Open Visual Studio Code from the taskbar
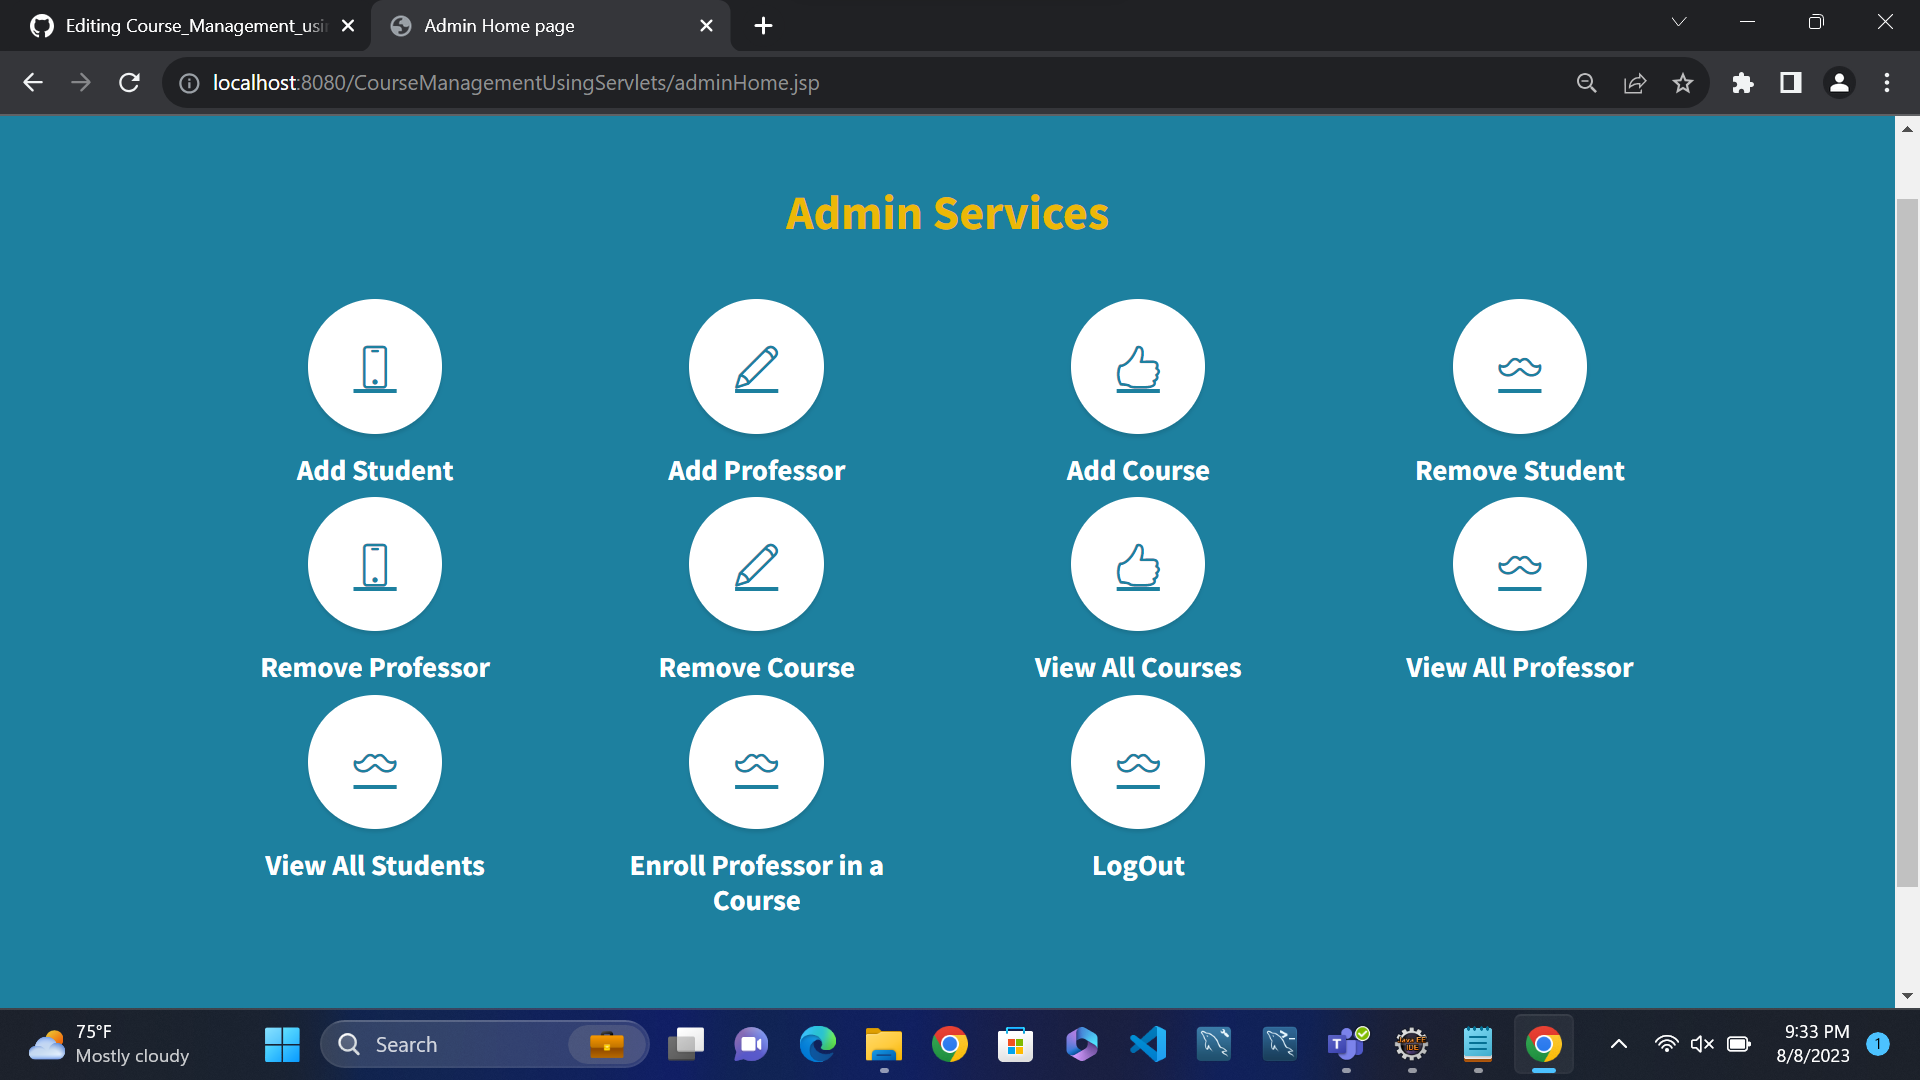1920x1080 pixels. 1147,1043
